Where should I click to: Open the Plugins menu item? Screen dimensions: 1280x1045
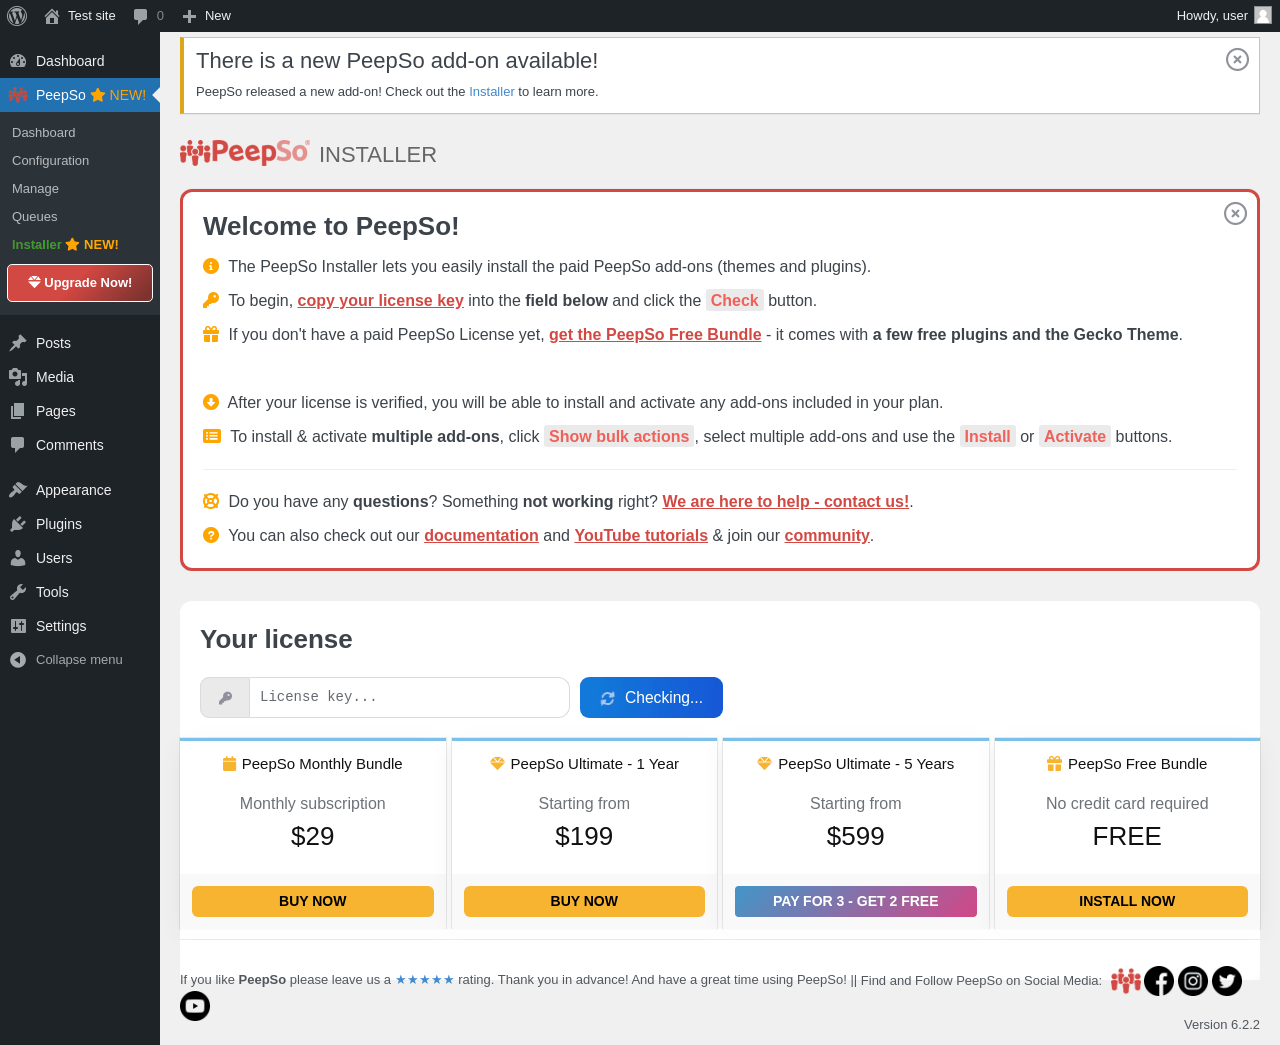59,524
